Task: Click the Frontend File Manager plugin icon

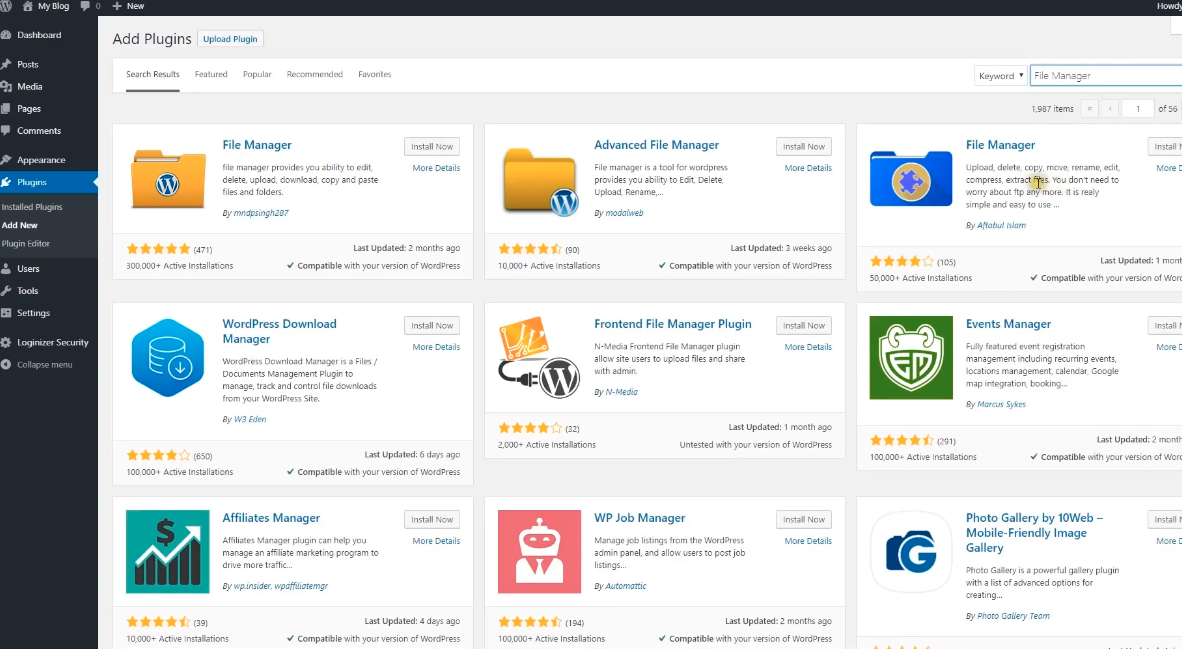Action: [540, 358]
